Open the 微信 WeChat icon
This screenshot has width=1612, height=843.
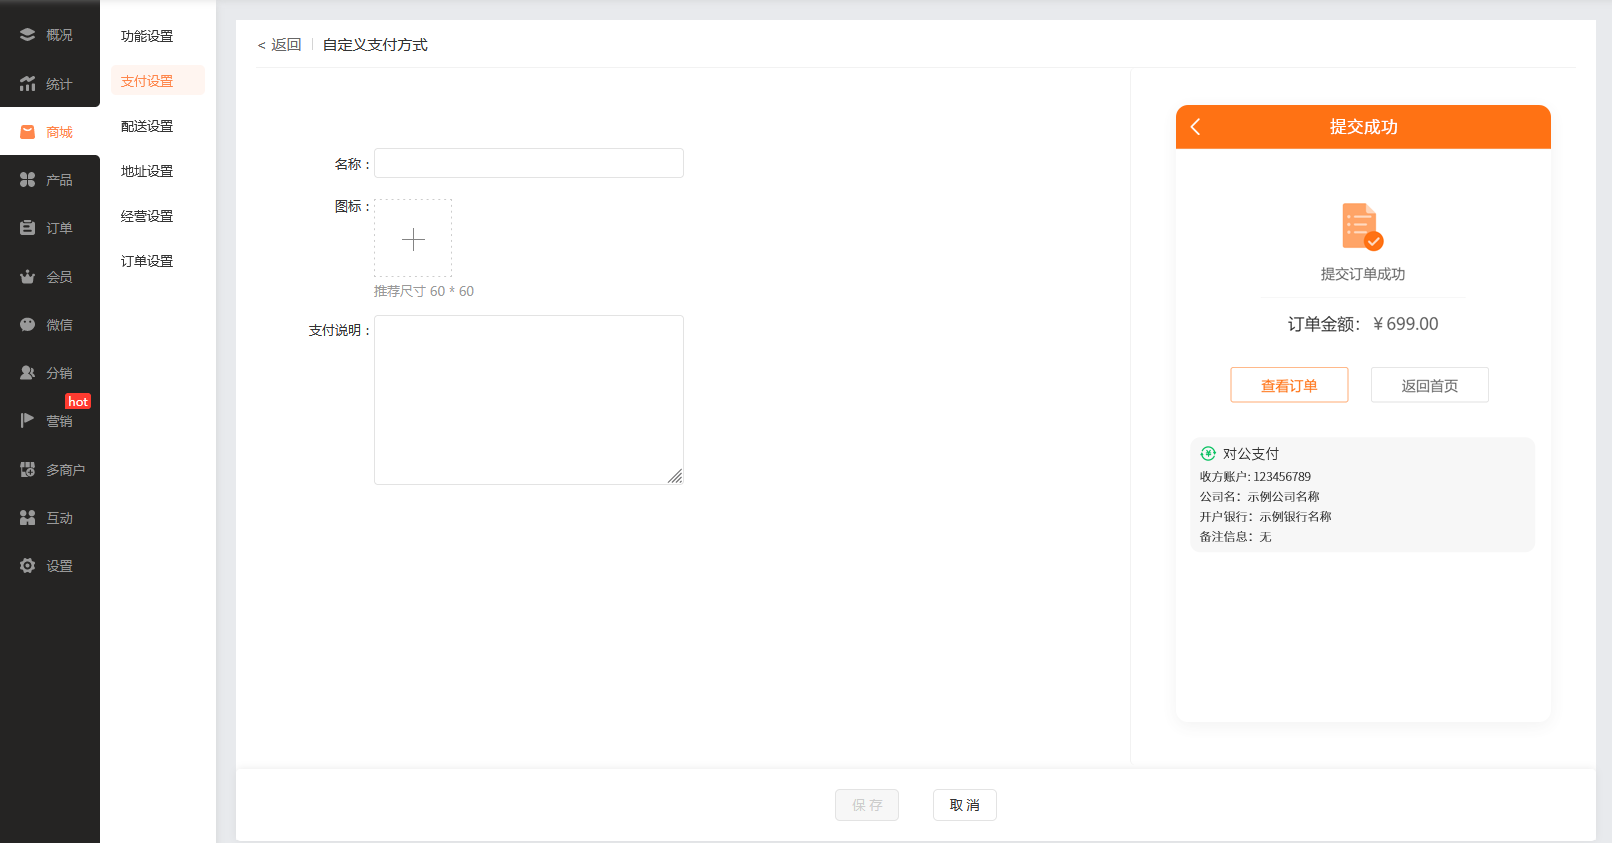point(28,325)
